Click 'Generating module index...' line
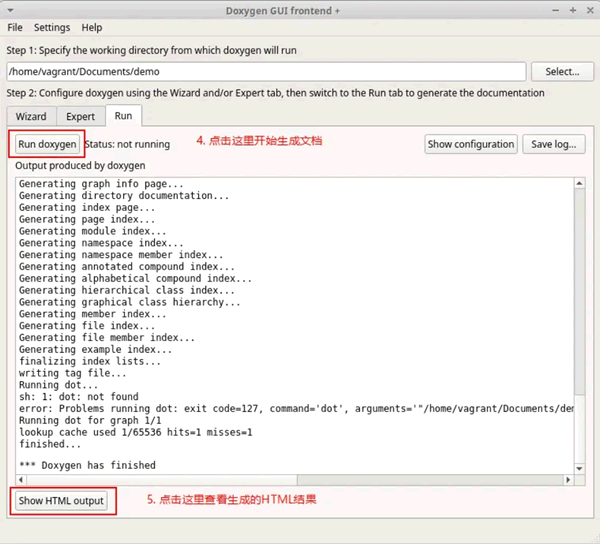This screenshot has width=600, height=544. [93, 231]
